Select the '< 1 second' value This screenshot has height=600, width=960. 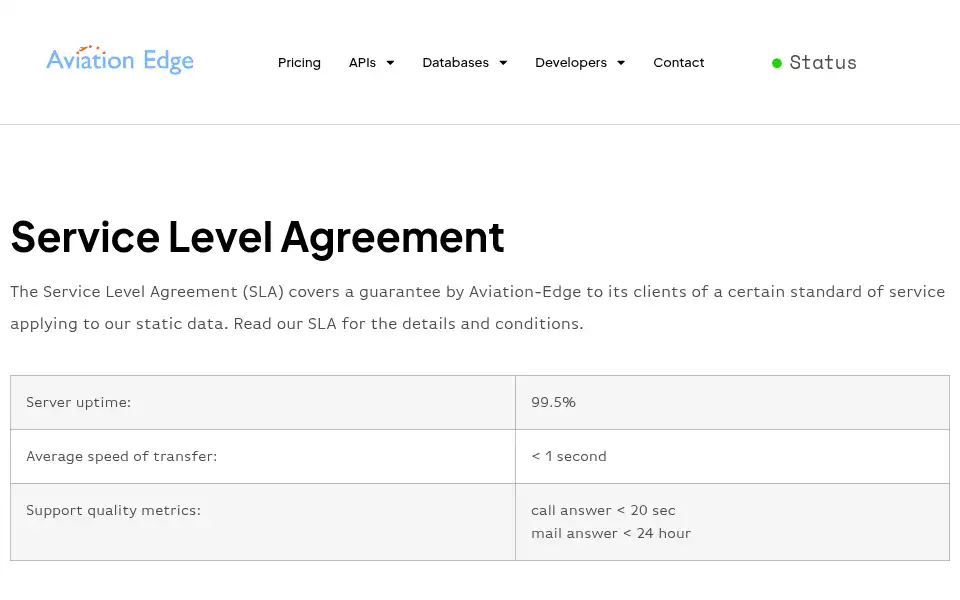[x=569, y=456]
